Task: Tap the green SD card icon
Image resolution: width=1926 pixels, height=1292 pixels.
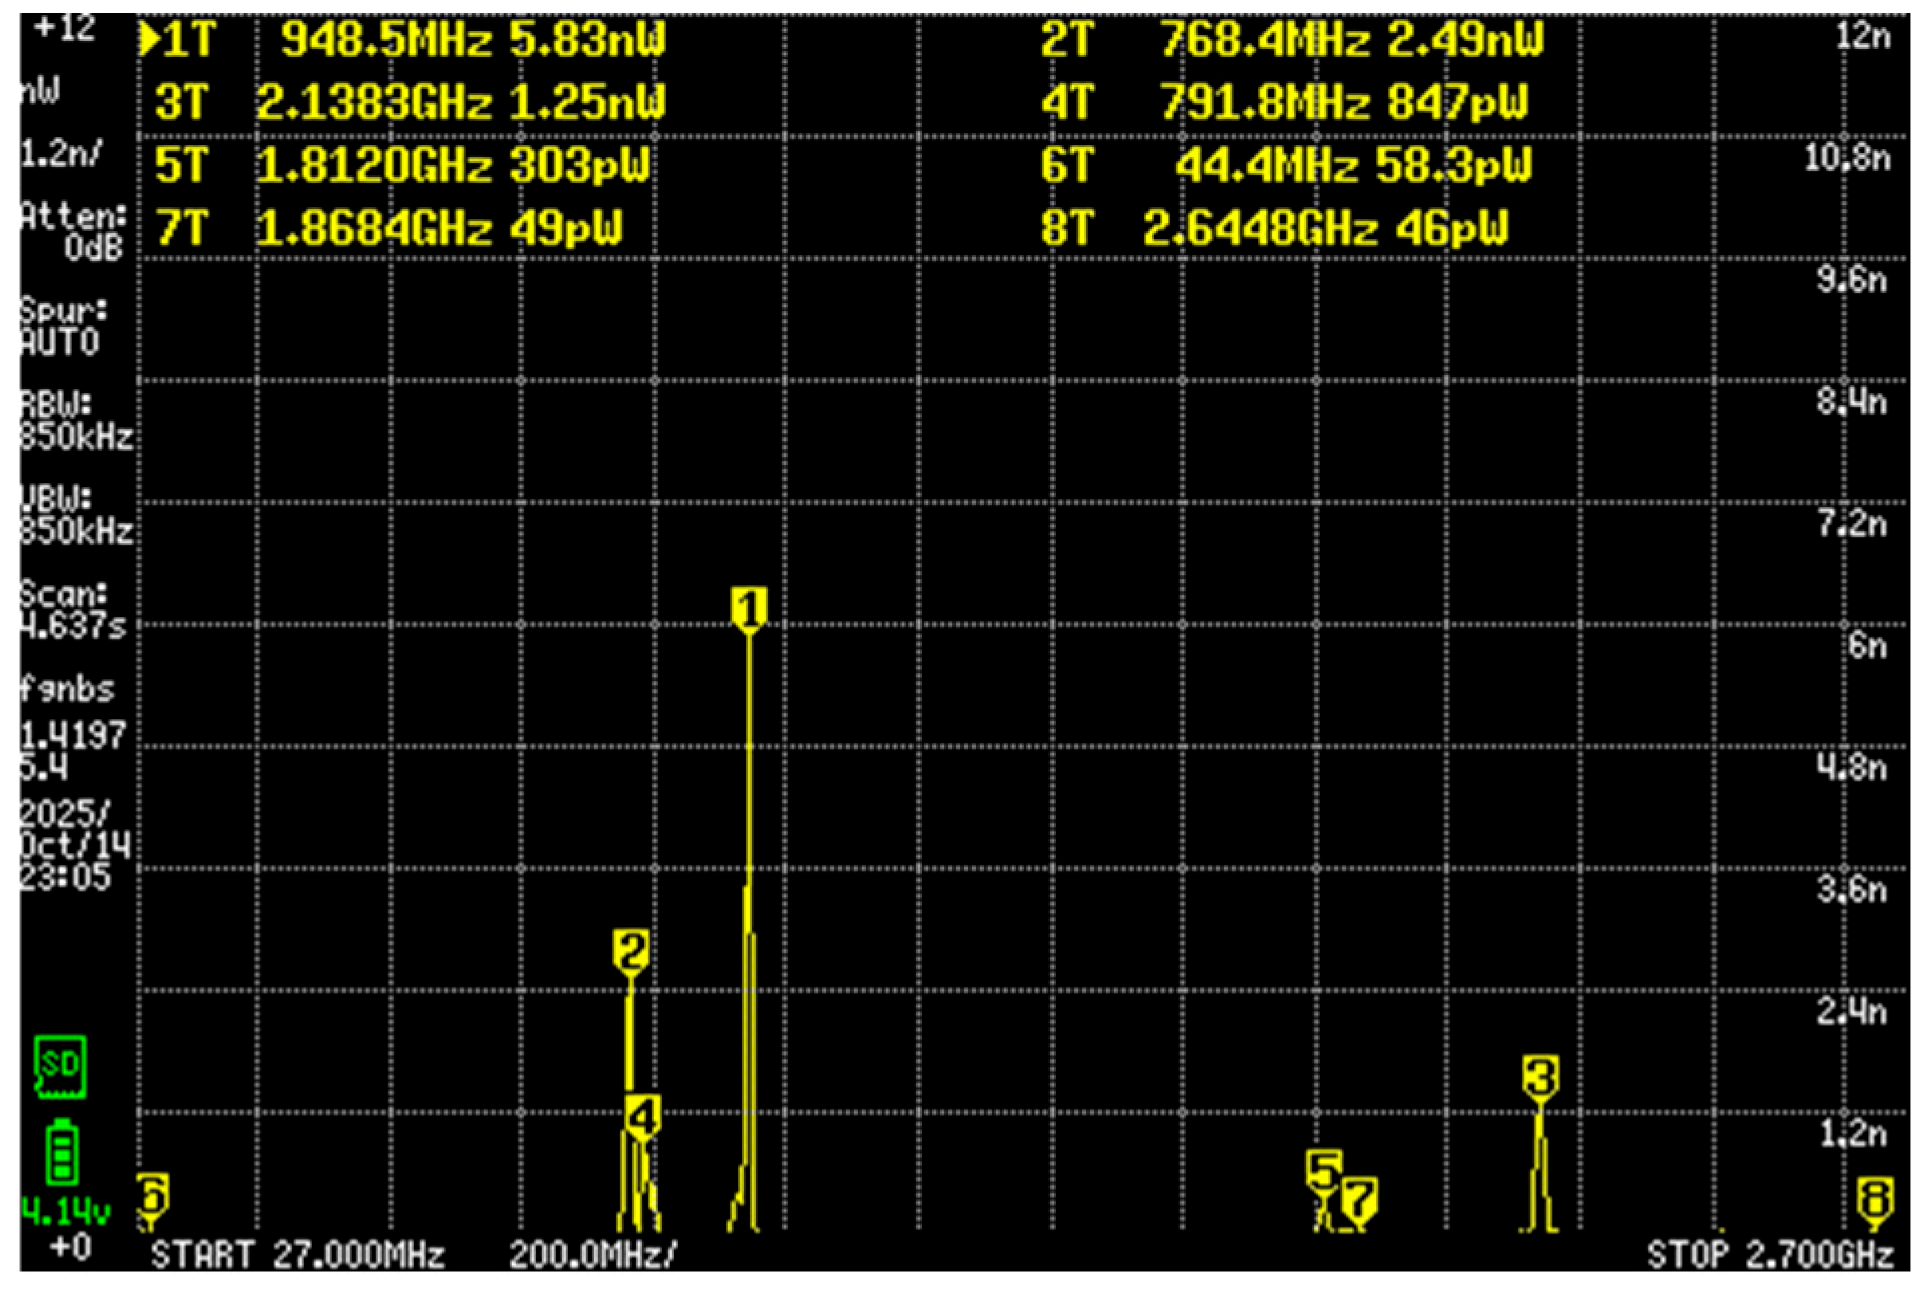Action: coord(60,1067)
